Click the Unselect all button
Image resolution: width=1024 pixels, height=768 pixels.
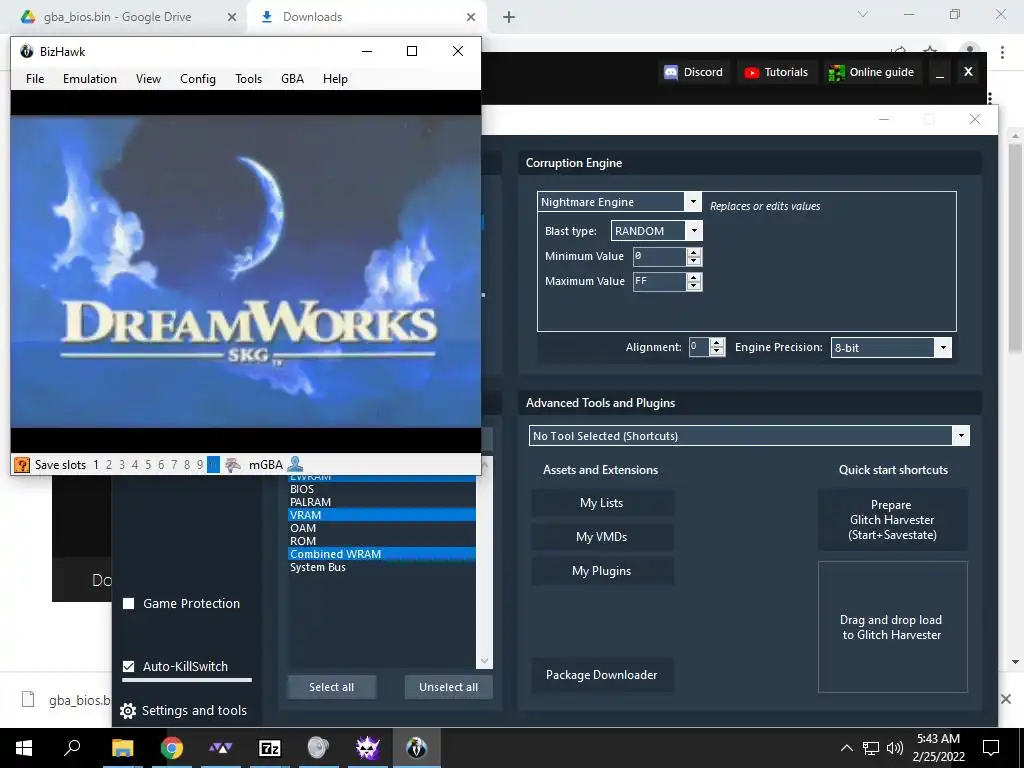point(449,687)
